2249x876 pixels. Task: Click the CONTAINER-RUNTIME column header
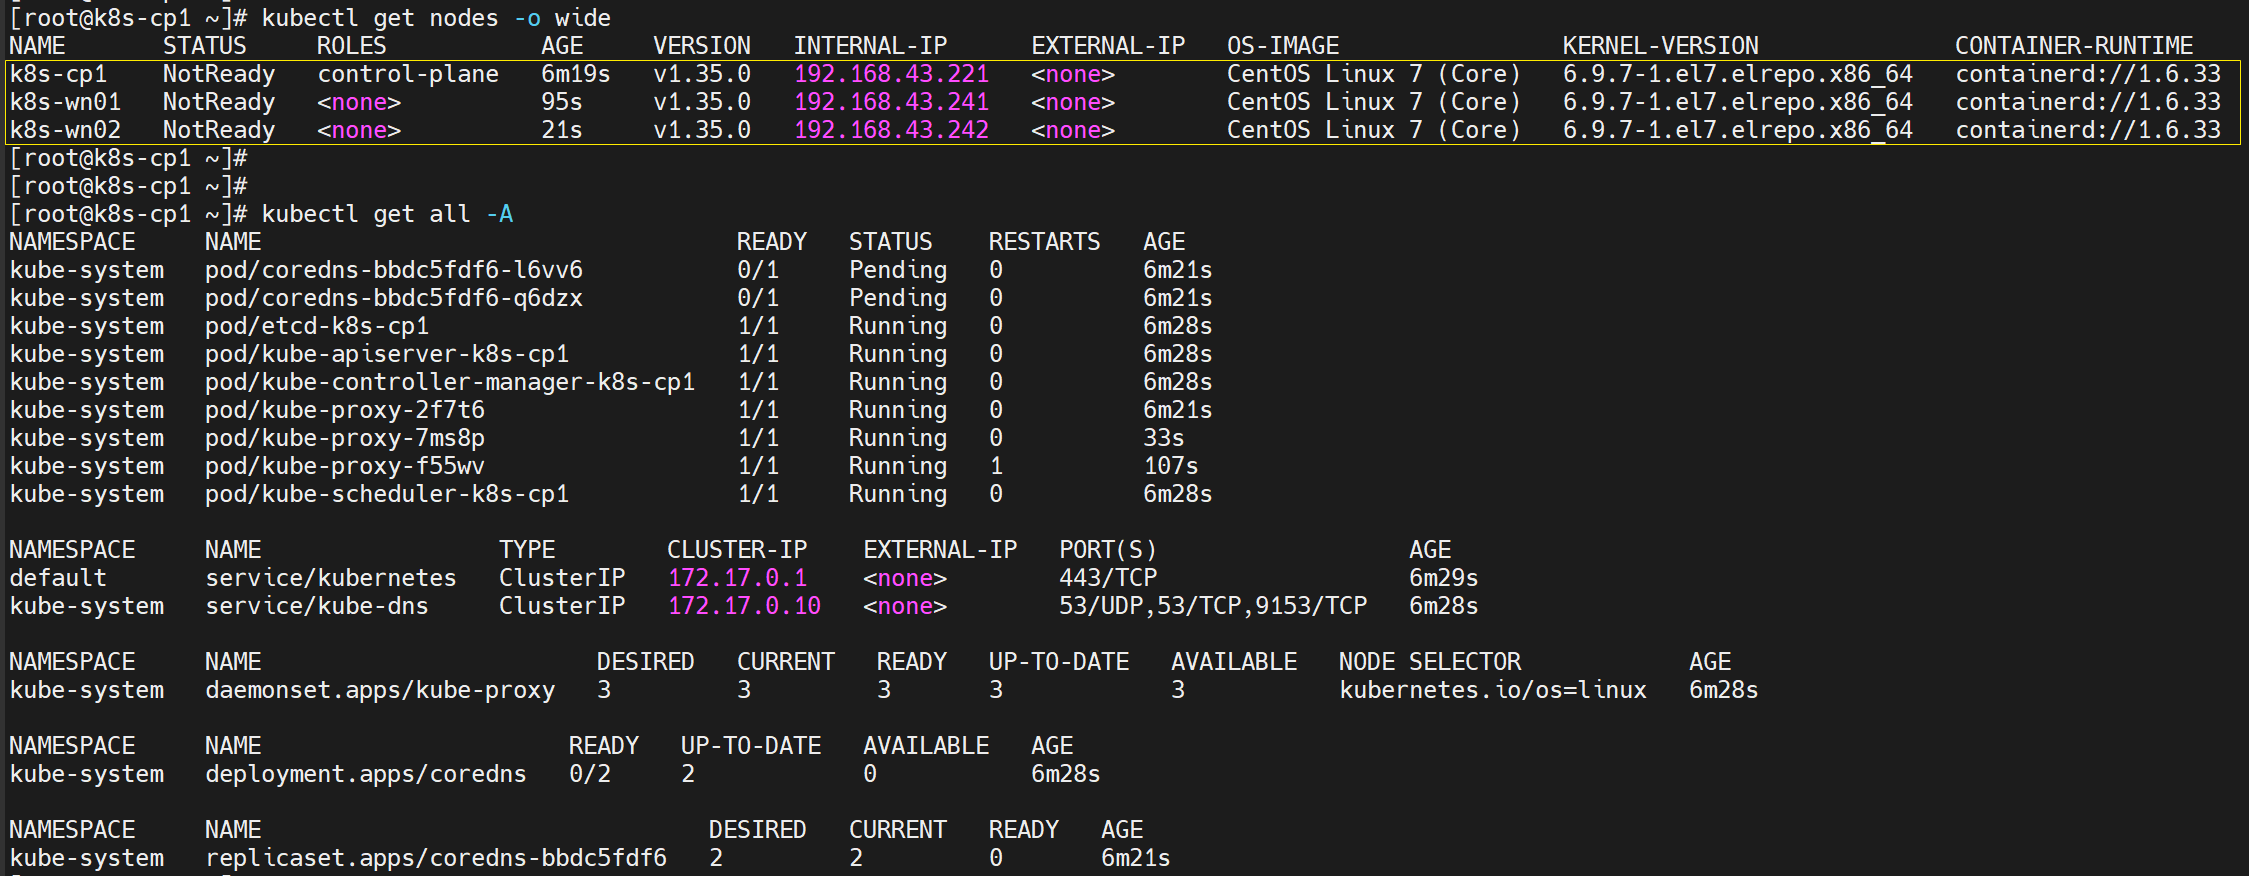(x=2074, y=46)
